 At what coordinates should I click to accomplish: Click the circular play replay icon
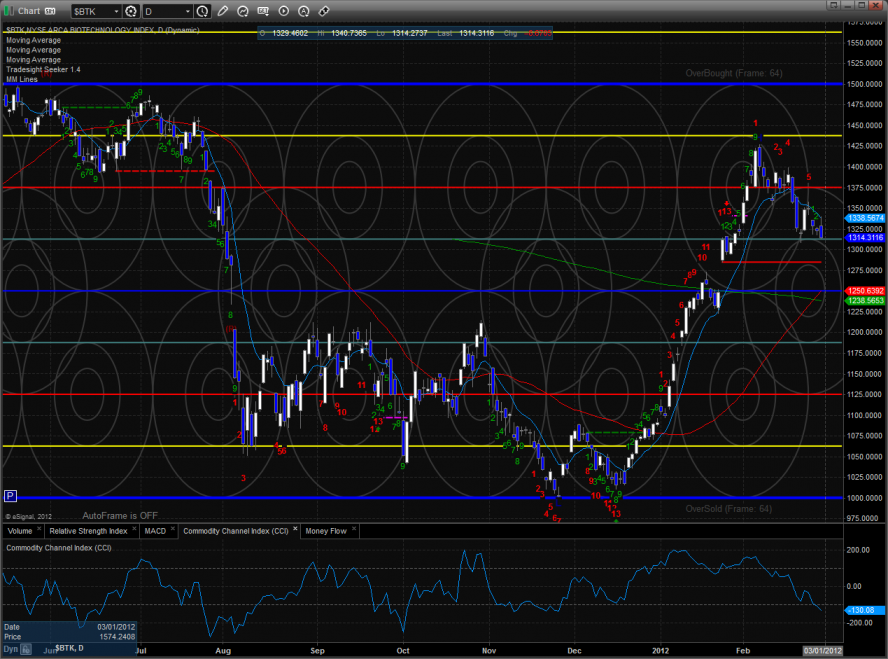(x=284, y=11)
